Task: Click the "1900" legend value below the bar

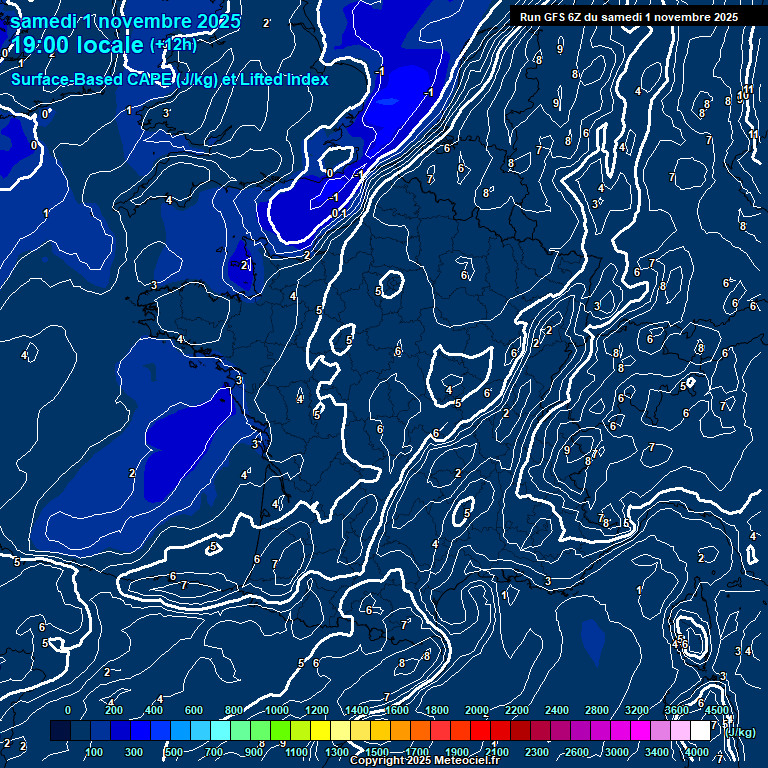Action: 457,752
